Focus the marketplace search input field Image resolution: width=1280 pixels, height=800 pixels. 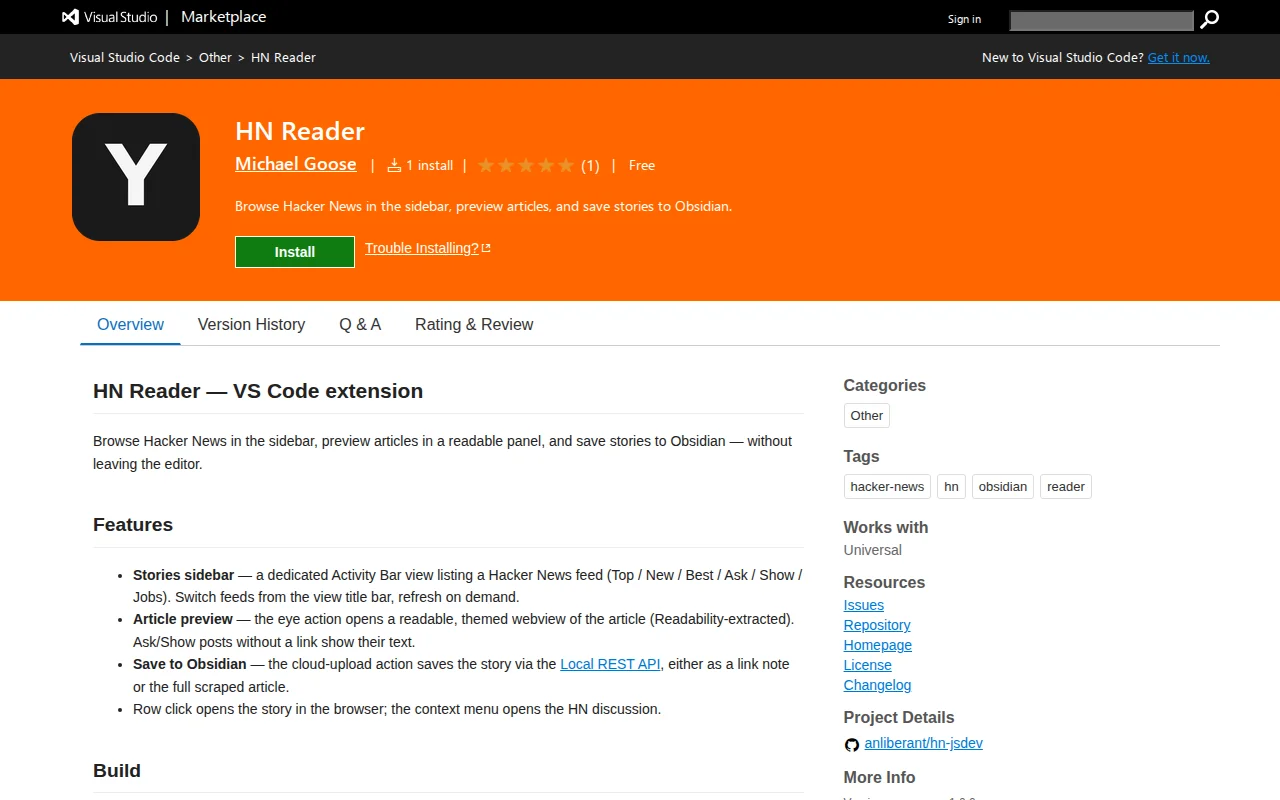1102,20
